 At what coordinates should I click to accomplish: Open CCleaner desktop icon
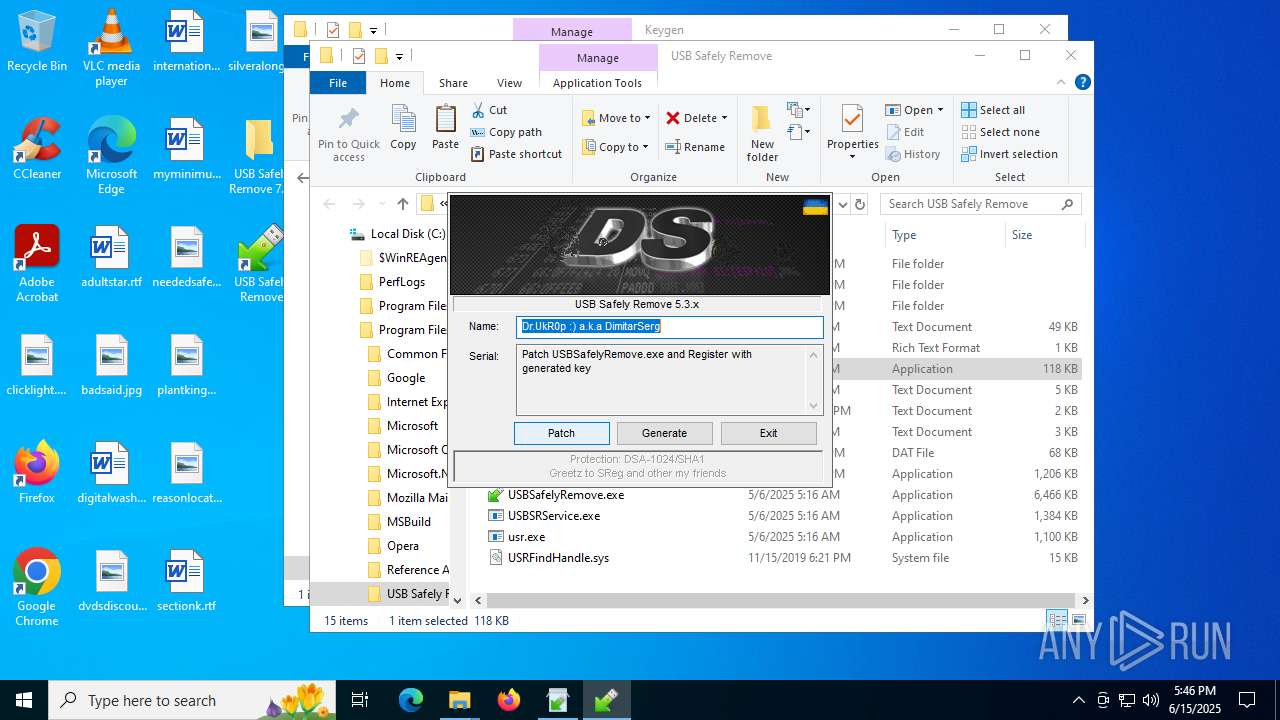[37, 149]
